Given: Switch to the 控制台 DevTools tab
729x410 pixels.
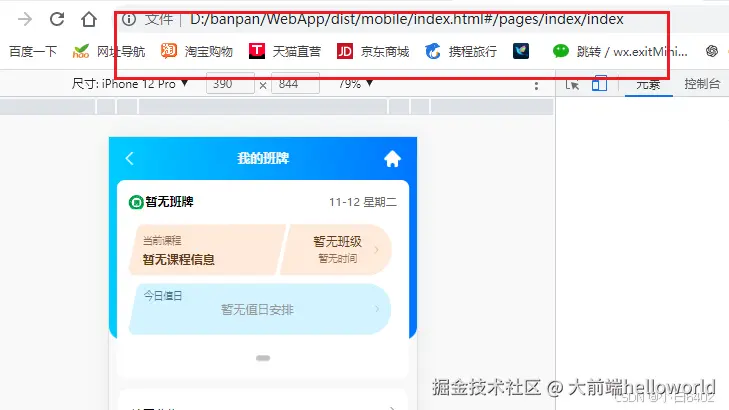Looking at the screenshot, I should [702, 84].
